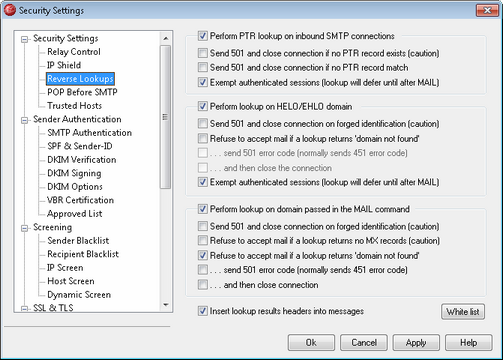Viewport: 503px width, 360px height.
Task: Open the White list button
Action: point(463,312)
